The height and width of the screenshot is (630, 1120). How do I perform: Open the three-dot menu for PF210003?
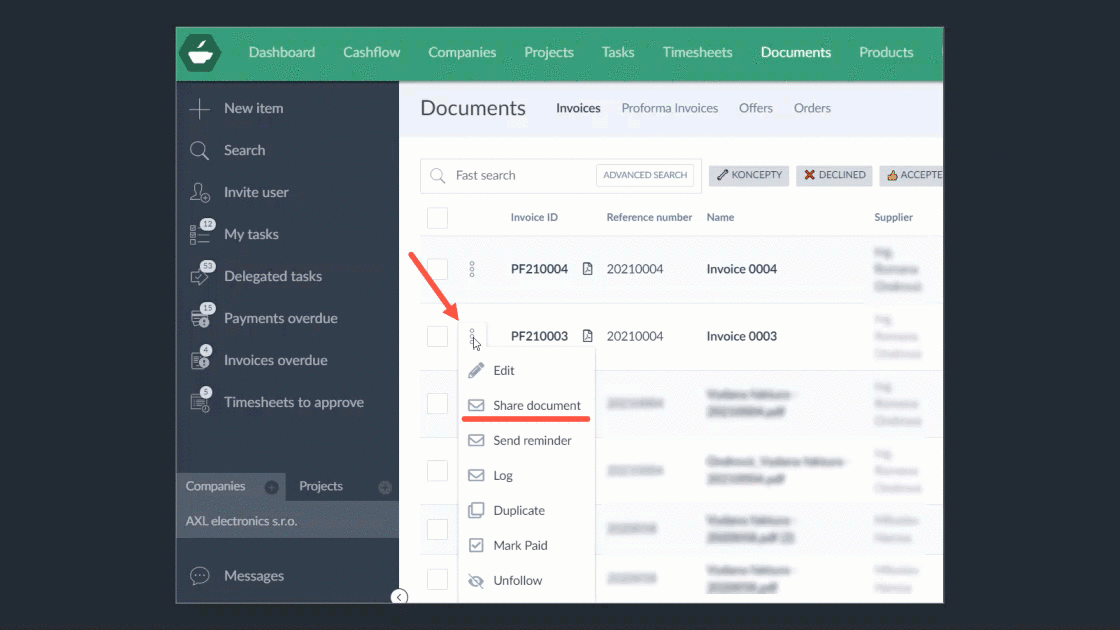[x=472, y=336]
